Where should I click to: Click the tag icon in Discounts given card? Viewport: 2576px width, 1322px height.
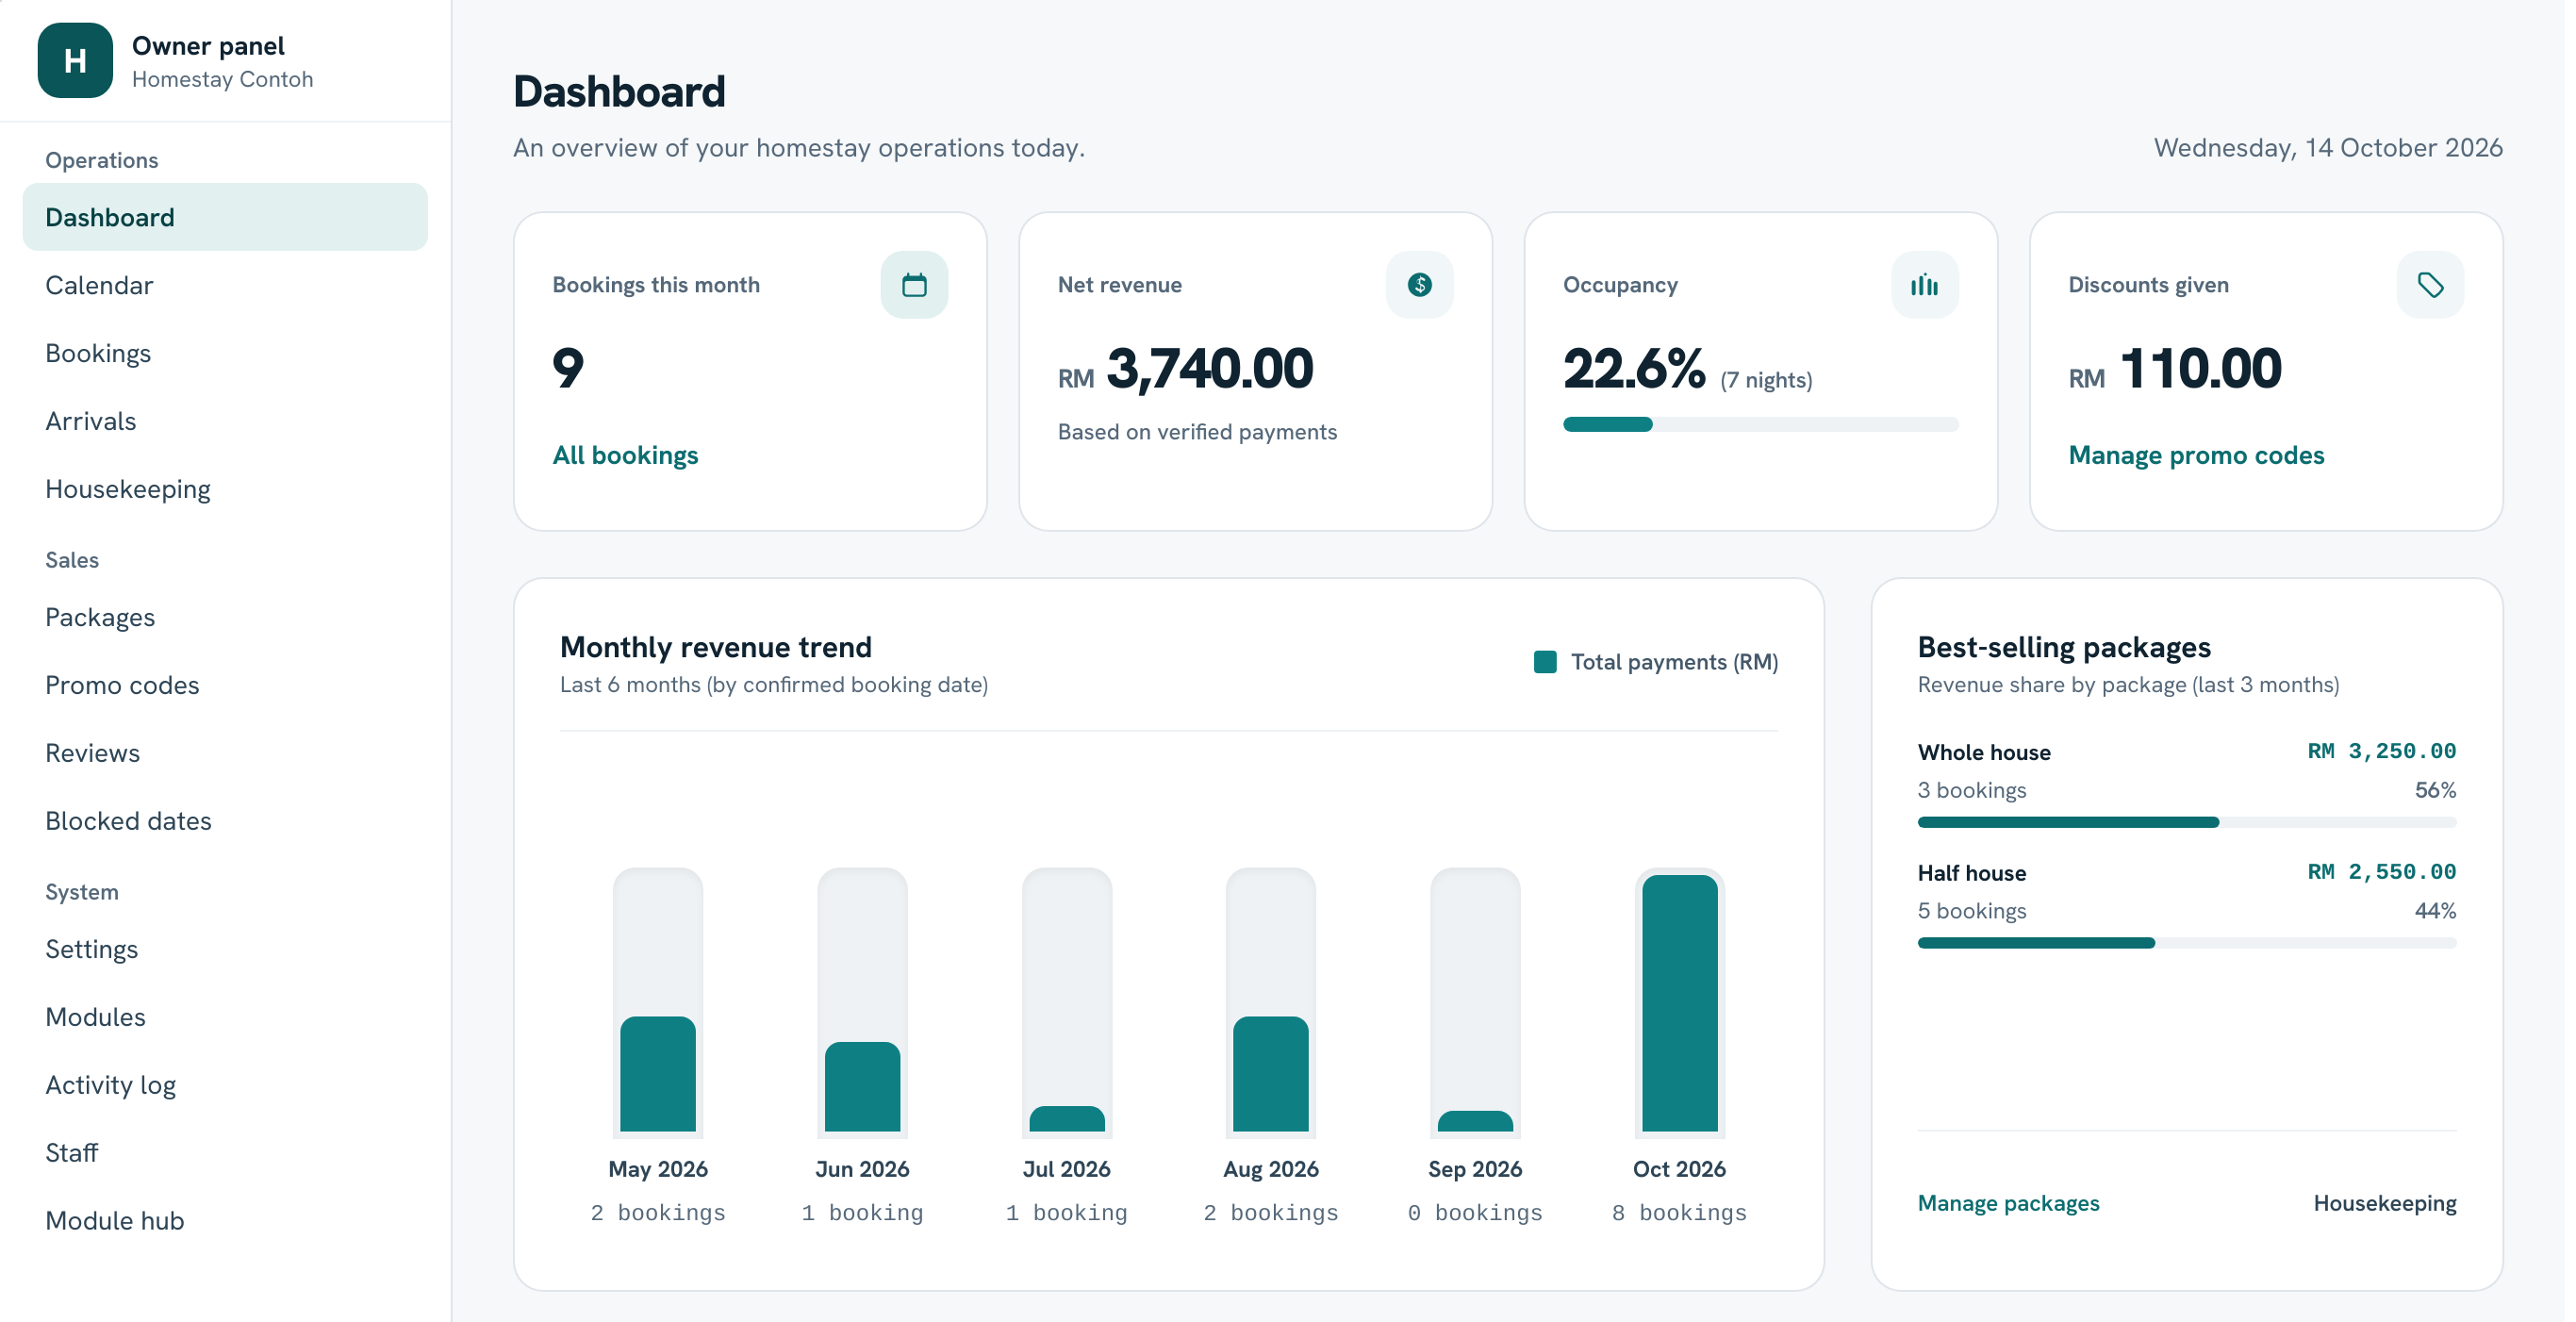tap(2430, 285)
